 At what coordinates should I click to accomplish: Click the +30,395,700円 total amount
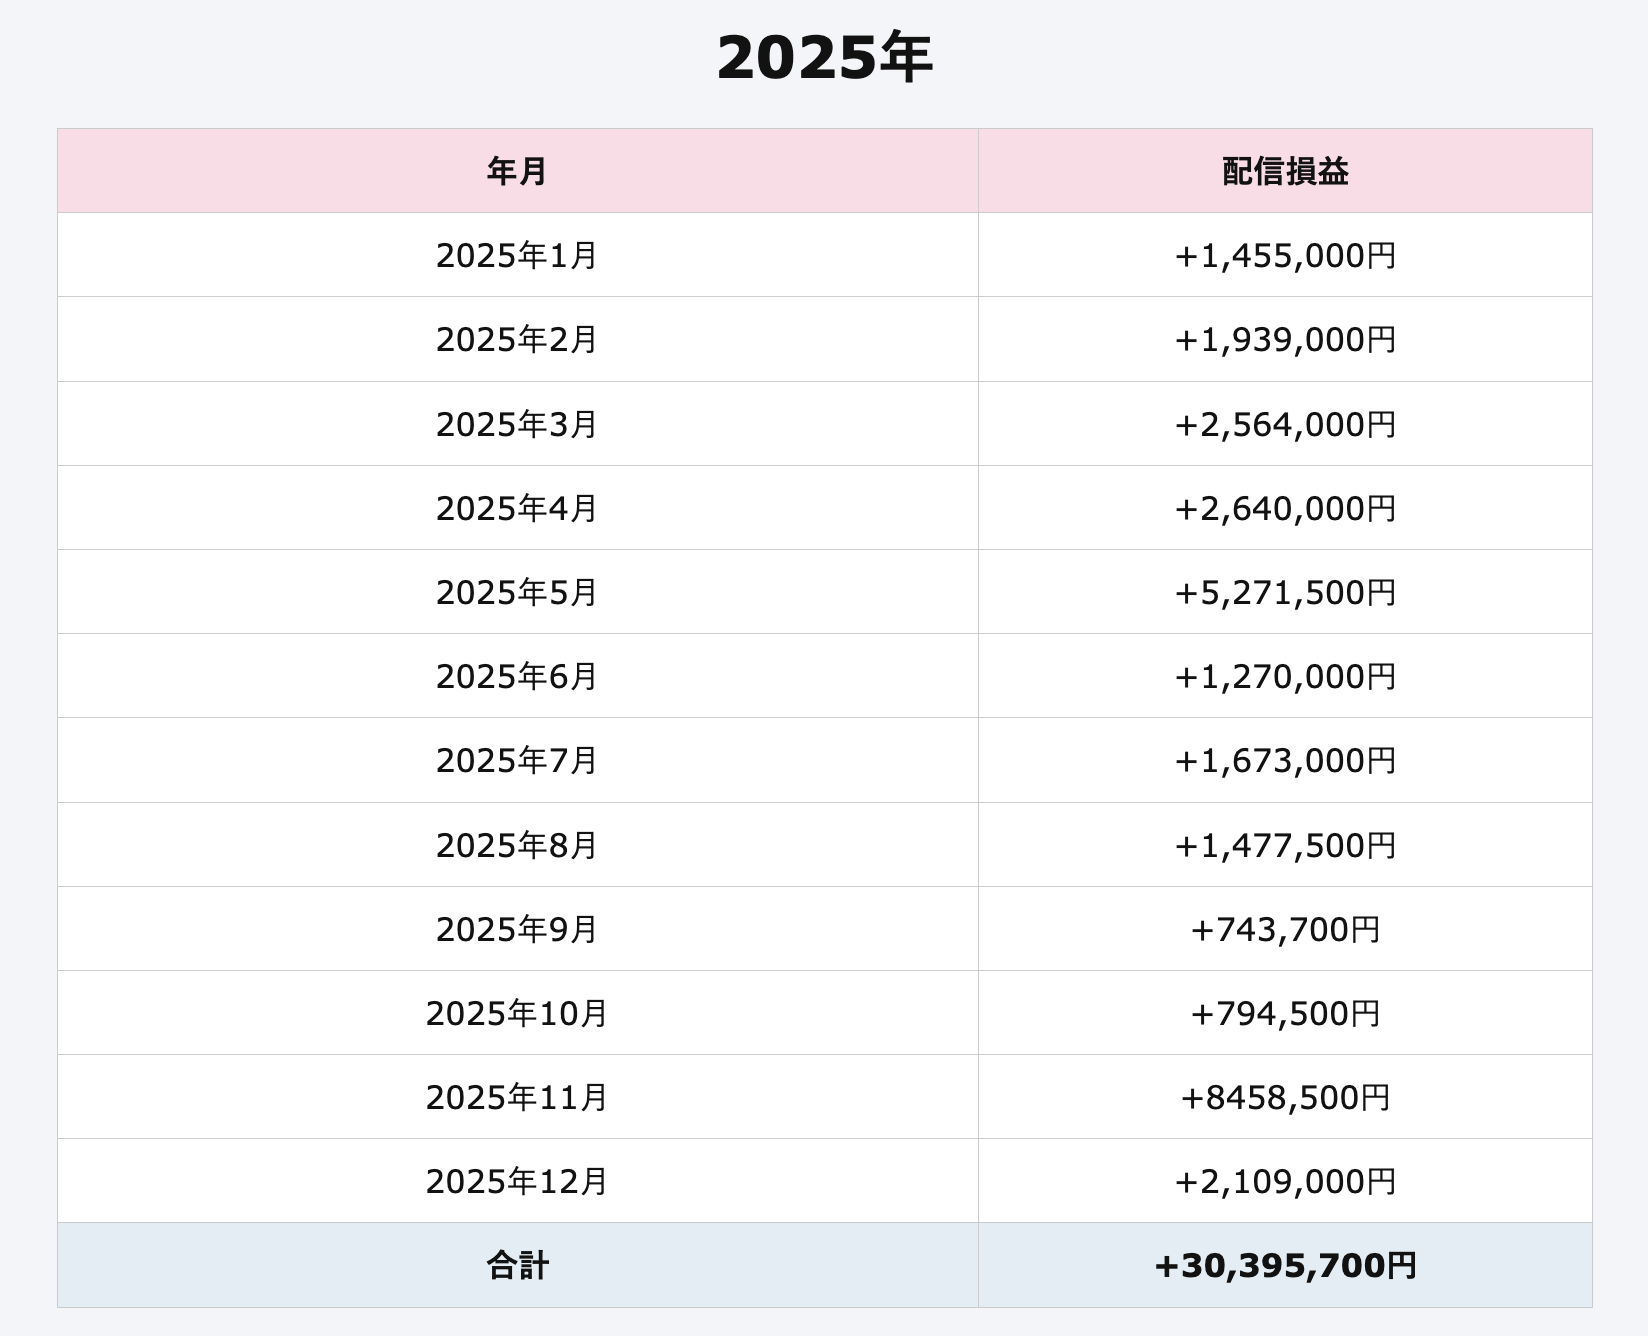(x=1285, y=1265)
